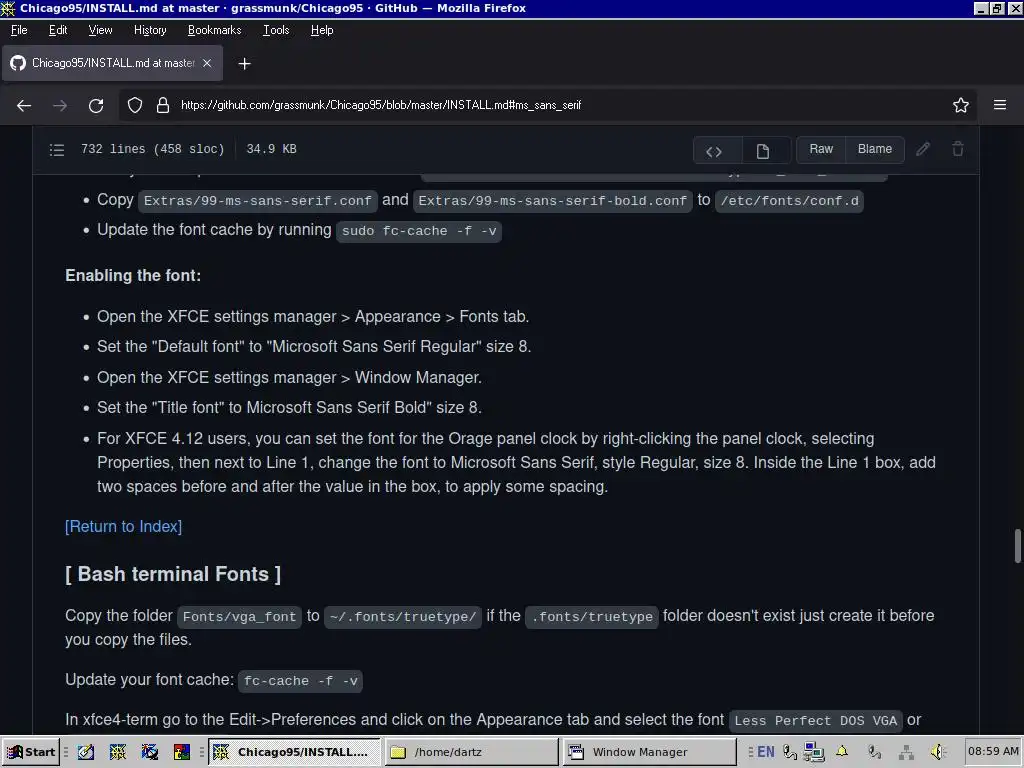Open the Help menu
Screen dimensions: 1024x768
point(321,30)
